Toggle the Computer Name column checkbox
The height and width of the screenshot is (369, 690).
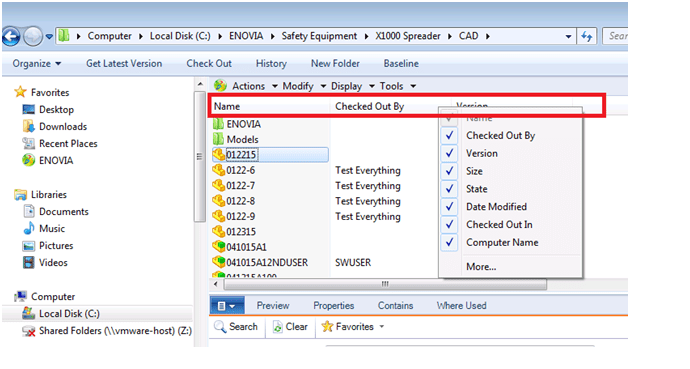449,242
